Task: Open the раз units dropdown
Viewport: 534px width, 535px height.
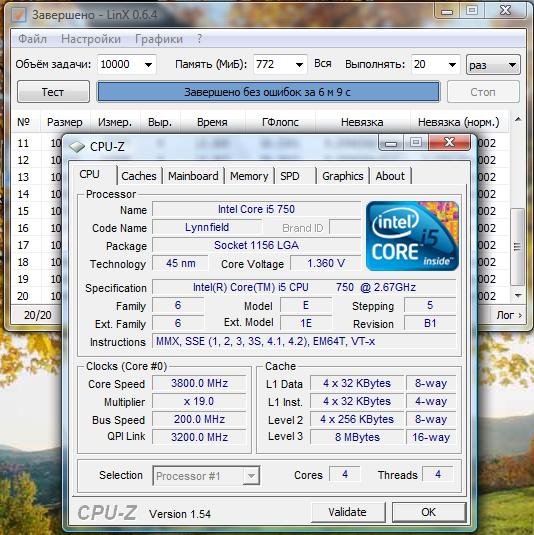Action: pyautogui.click(x=493, y=65)
